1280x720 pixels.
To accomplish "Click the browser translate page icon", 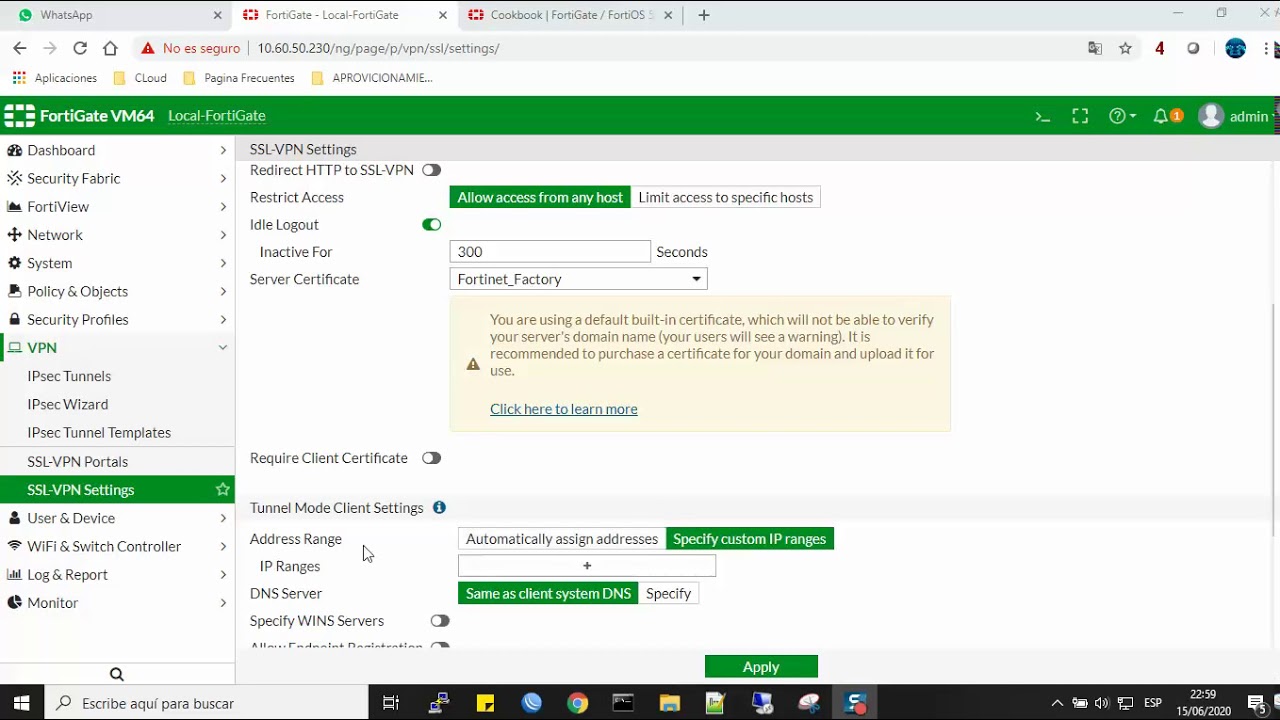I will point(1095,48).
